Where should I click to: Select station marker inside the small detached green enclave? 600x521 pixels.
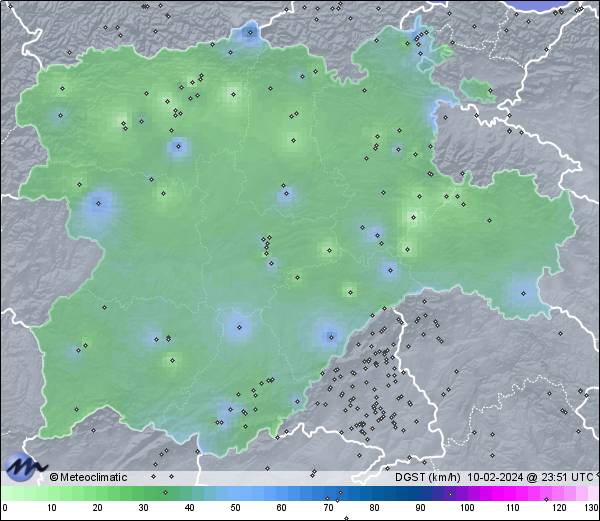coord(490,91)
